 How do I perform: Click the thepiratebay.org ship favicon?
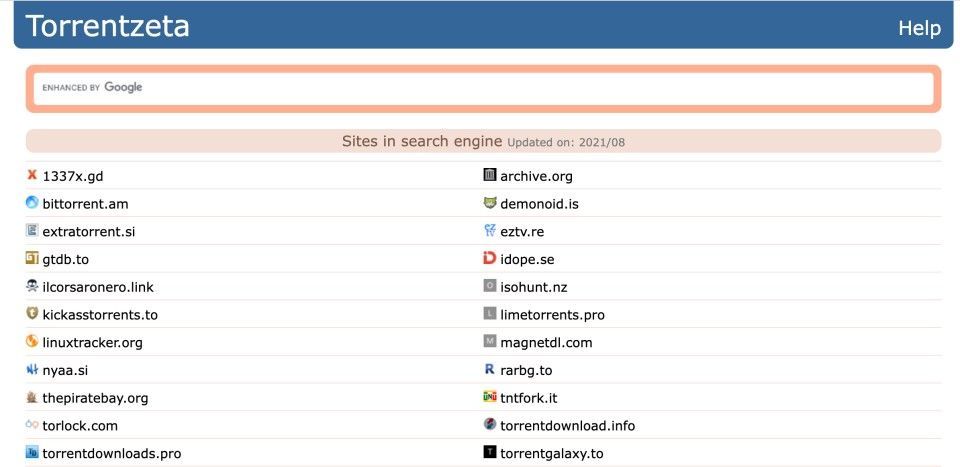(32, 397)
